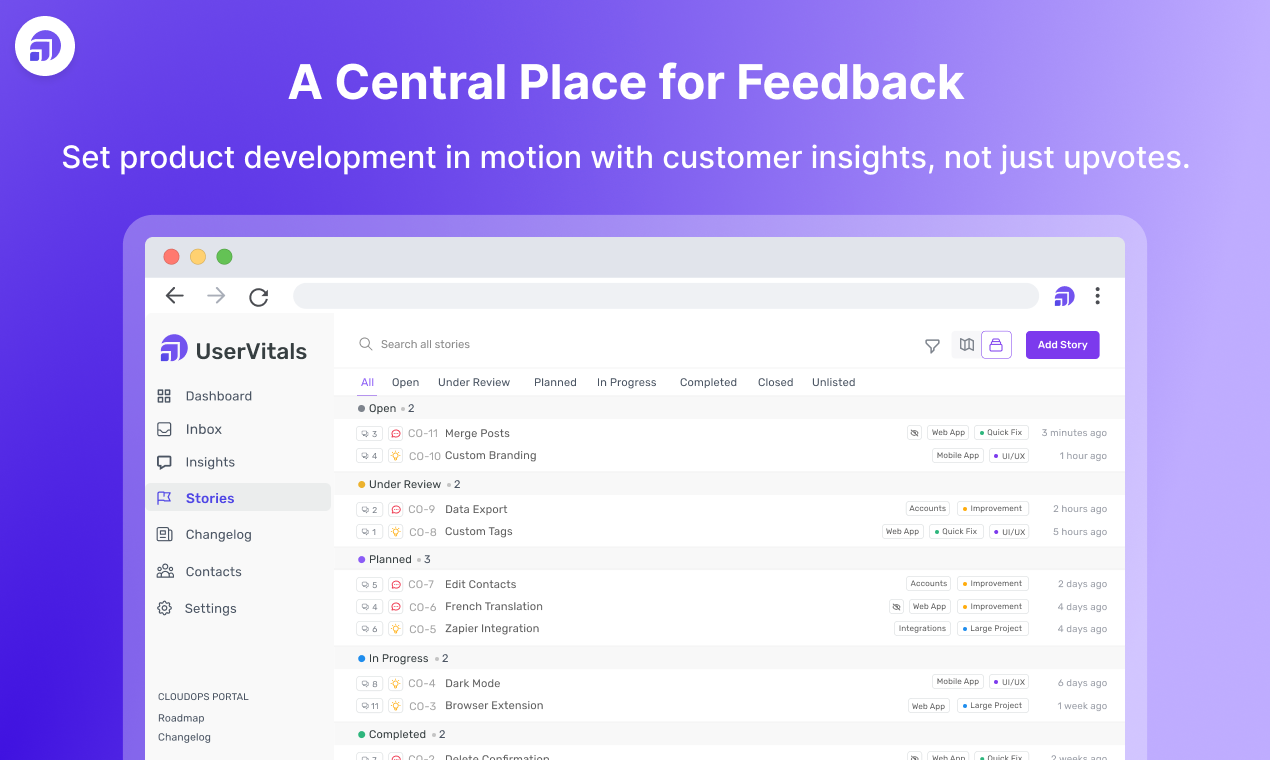
Task: Click the Mobile App tag on Dark Mode row
Action: click(957, 682)
